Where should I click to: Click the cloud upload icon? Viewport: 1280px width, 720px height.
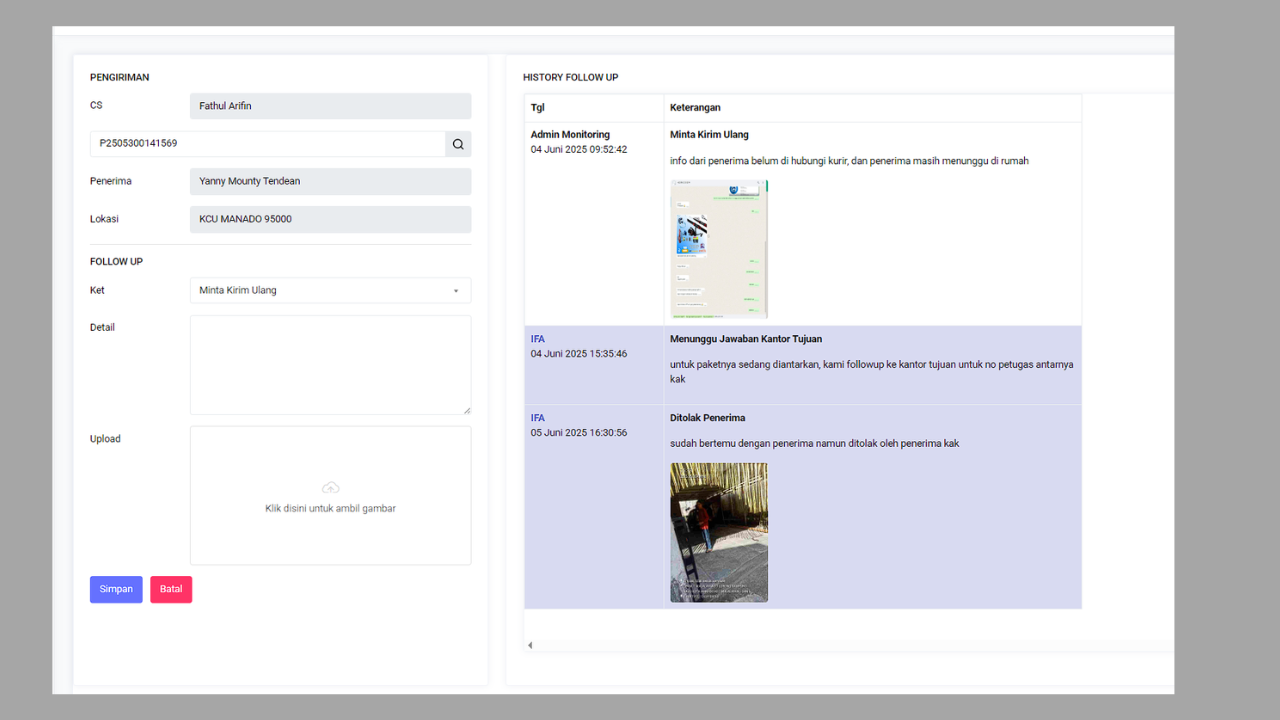point(330,488)
